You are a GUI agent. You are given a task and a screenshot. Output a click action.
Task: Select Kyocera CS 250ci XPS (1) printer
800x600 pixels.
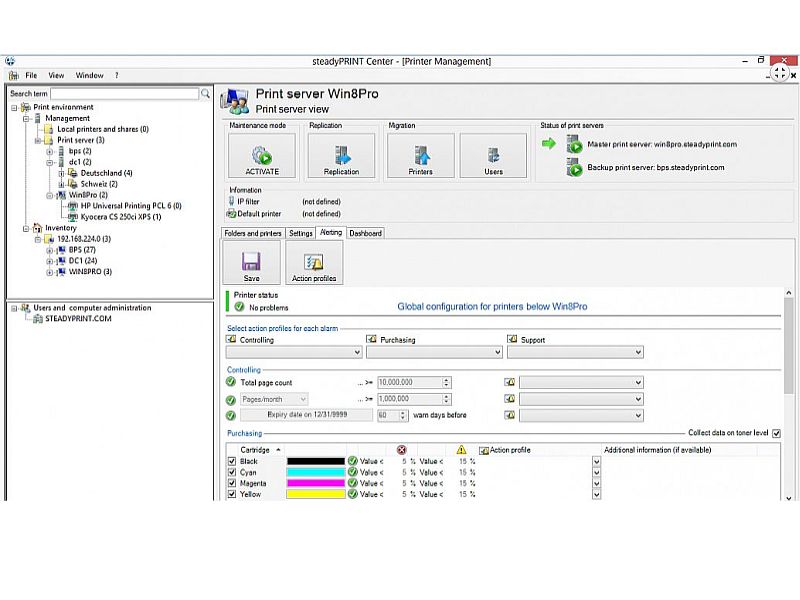(x=120, y=217)
